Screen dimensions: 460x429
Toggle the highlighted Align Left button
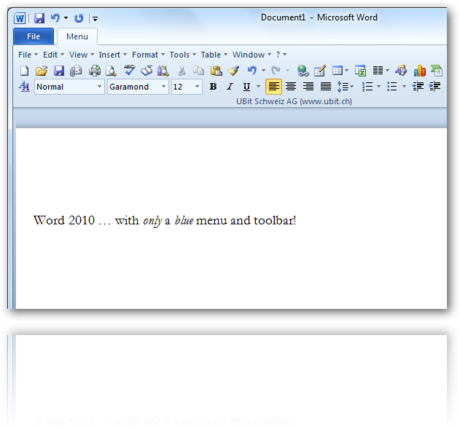point(274,87)
